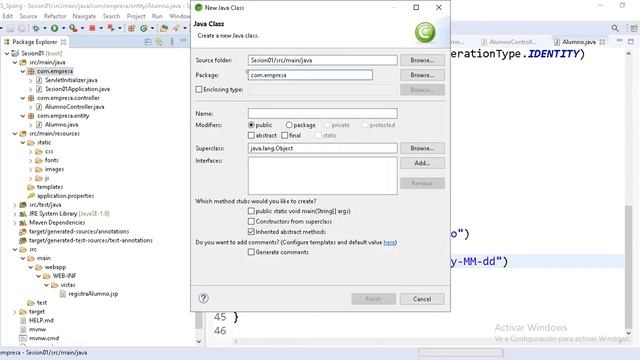Image resolution: width=640 pixels, height=360 pixels.
Task: Click the Collapse All icon in Package Explorer
Action: tap(148, 42)
